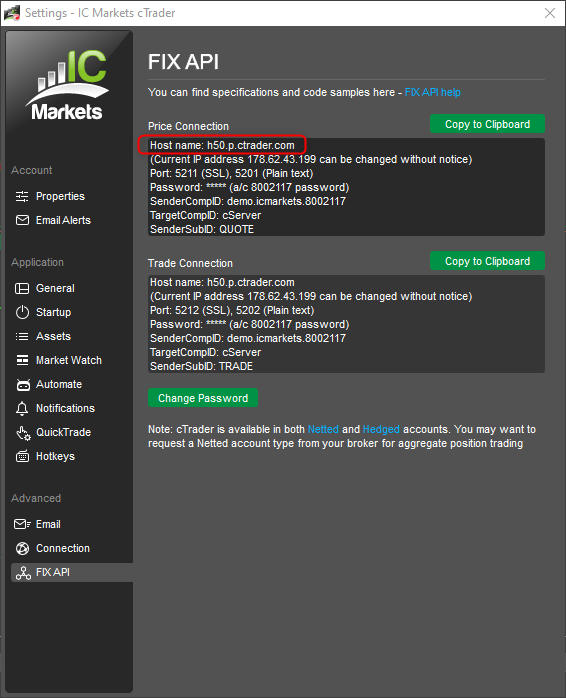The width and height of the screenshot is (566, 698).
Task: Click the Market Watch icon
Action: [22, 361]
